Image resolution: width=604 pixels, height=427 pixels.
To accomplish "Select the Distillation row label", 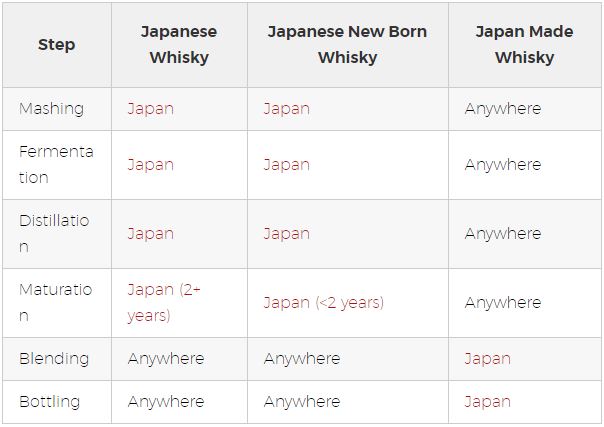I will coord(54,234).
